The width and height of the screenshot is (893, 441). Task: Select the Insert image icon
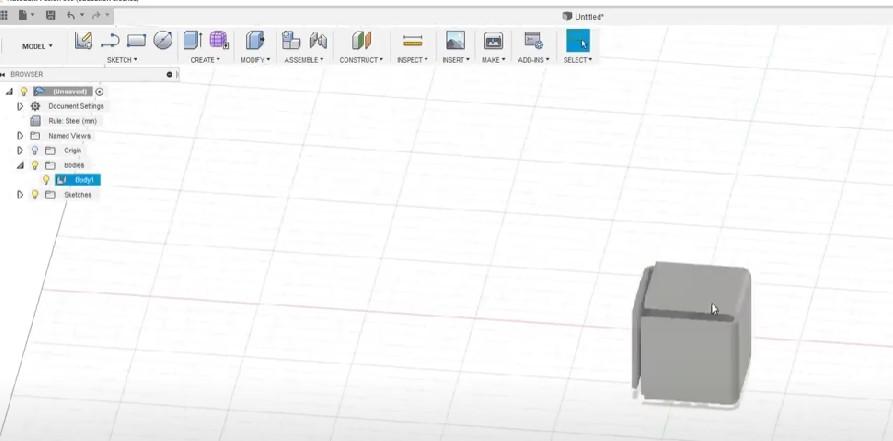[x=456, y=40]
